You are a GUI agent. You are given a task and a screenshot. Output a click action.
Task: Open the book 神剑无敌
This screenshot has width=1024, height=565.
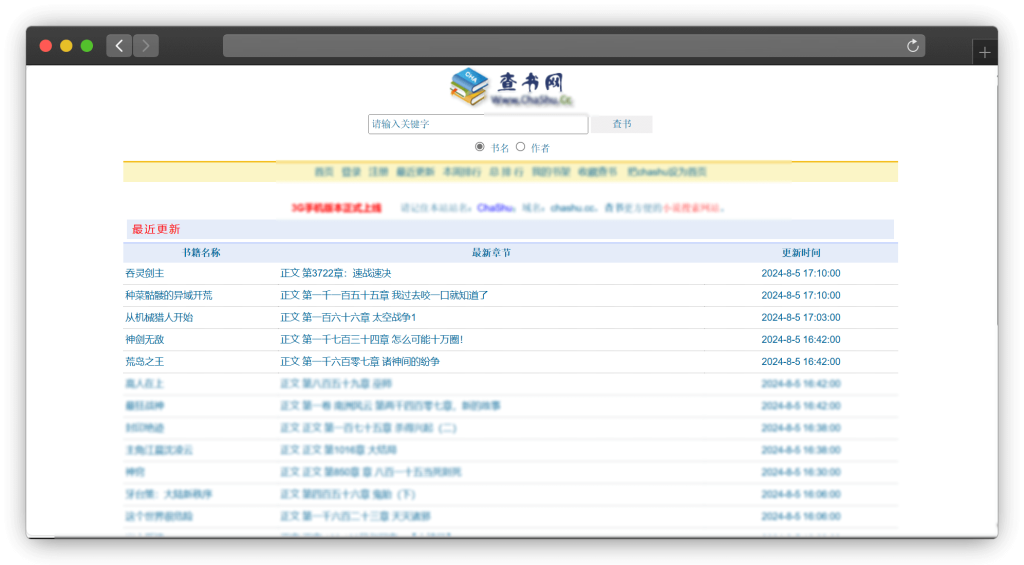pyautogui.click(x=144, y=340)
